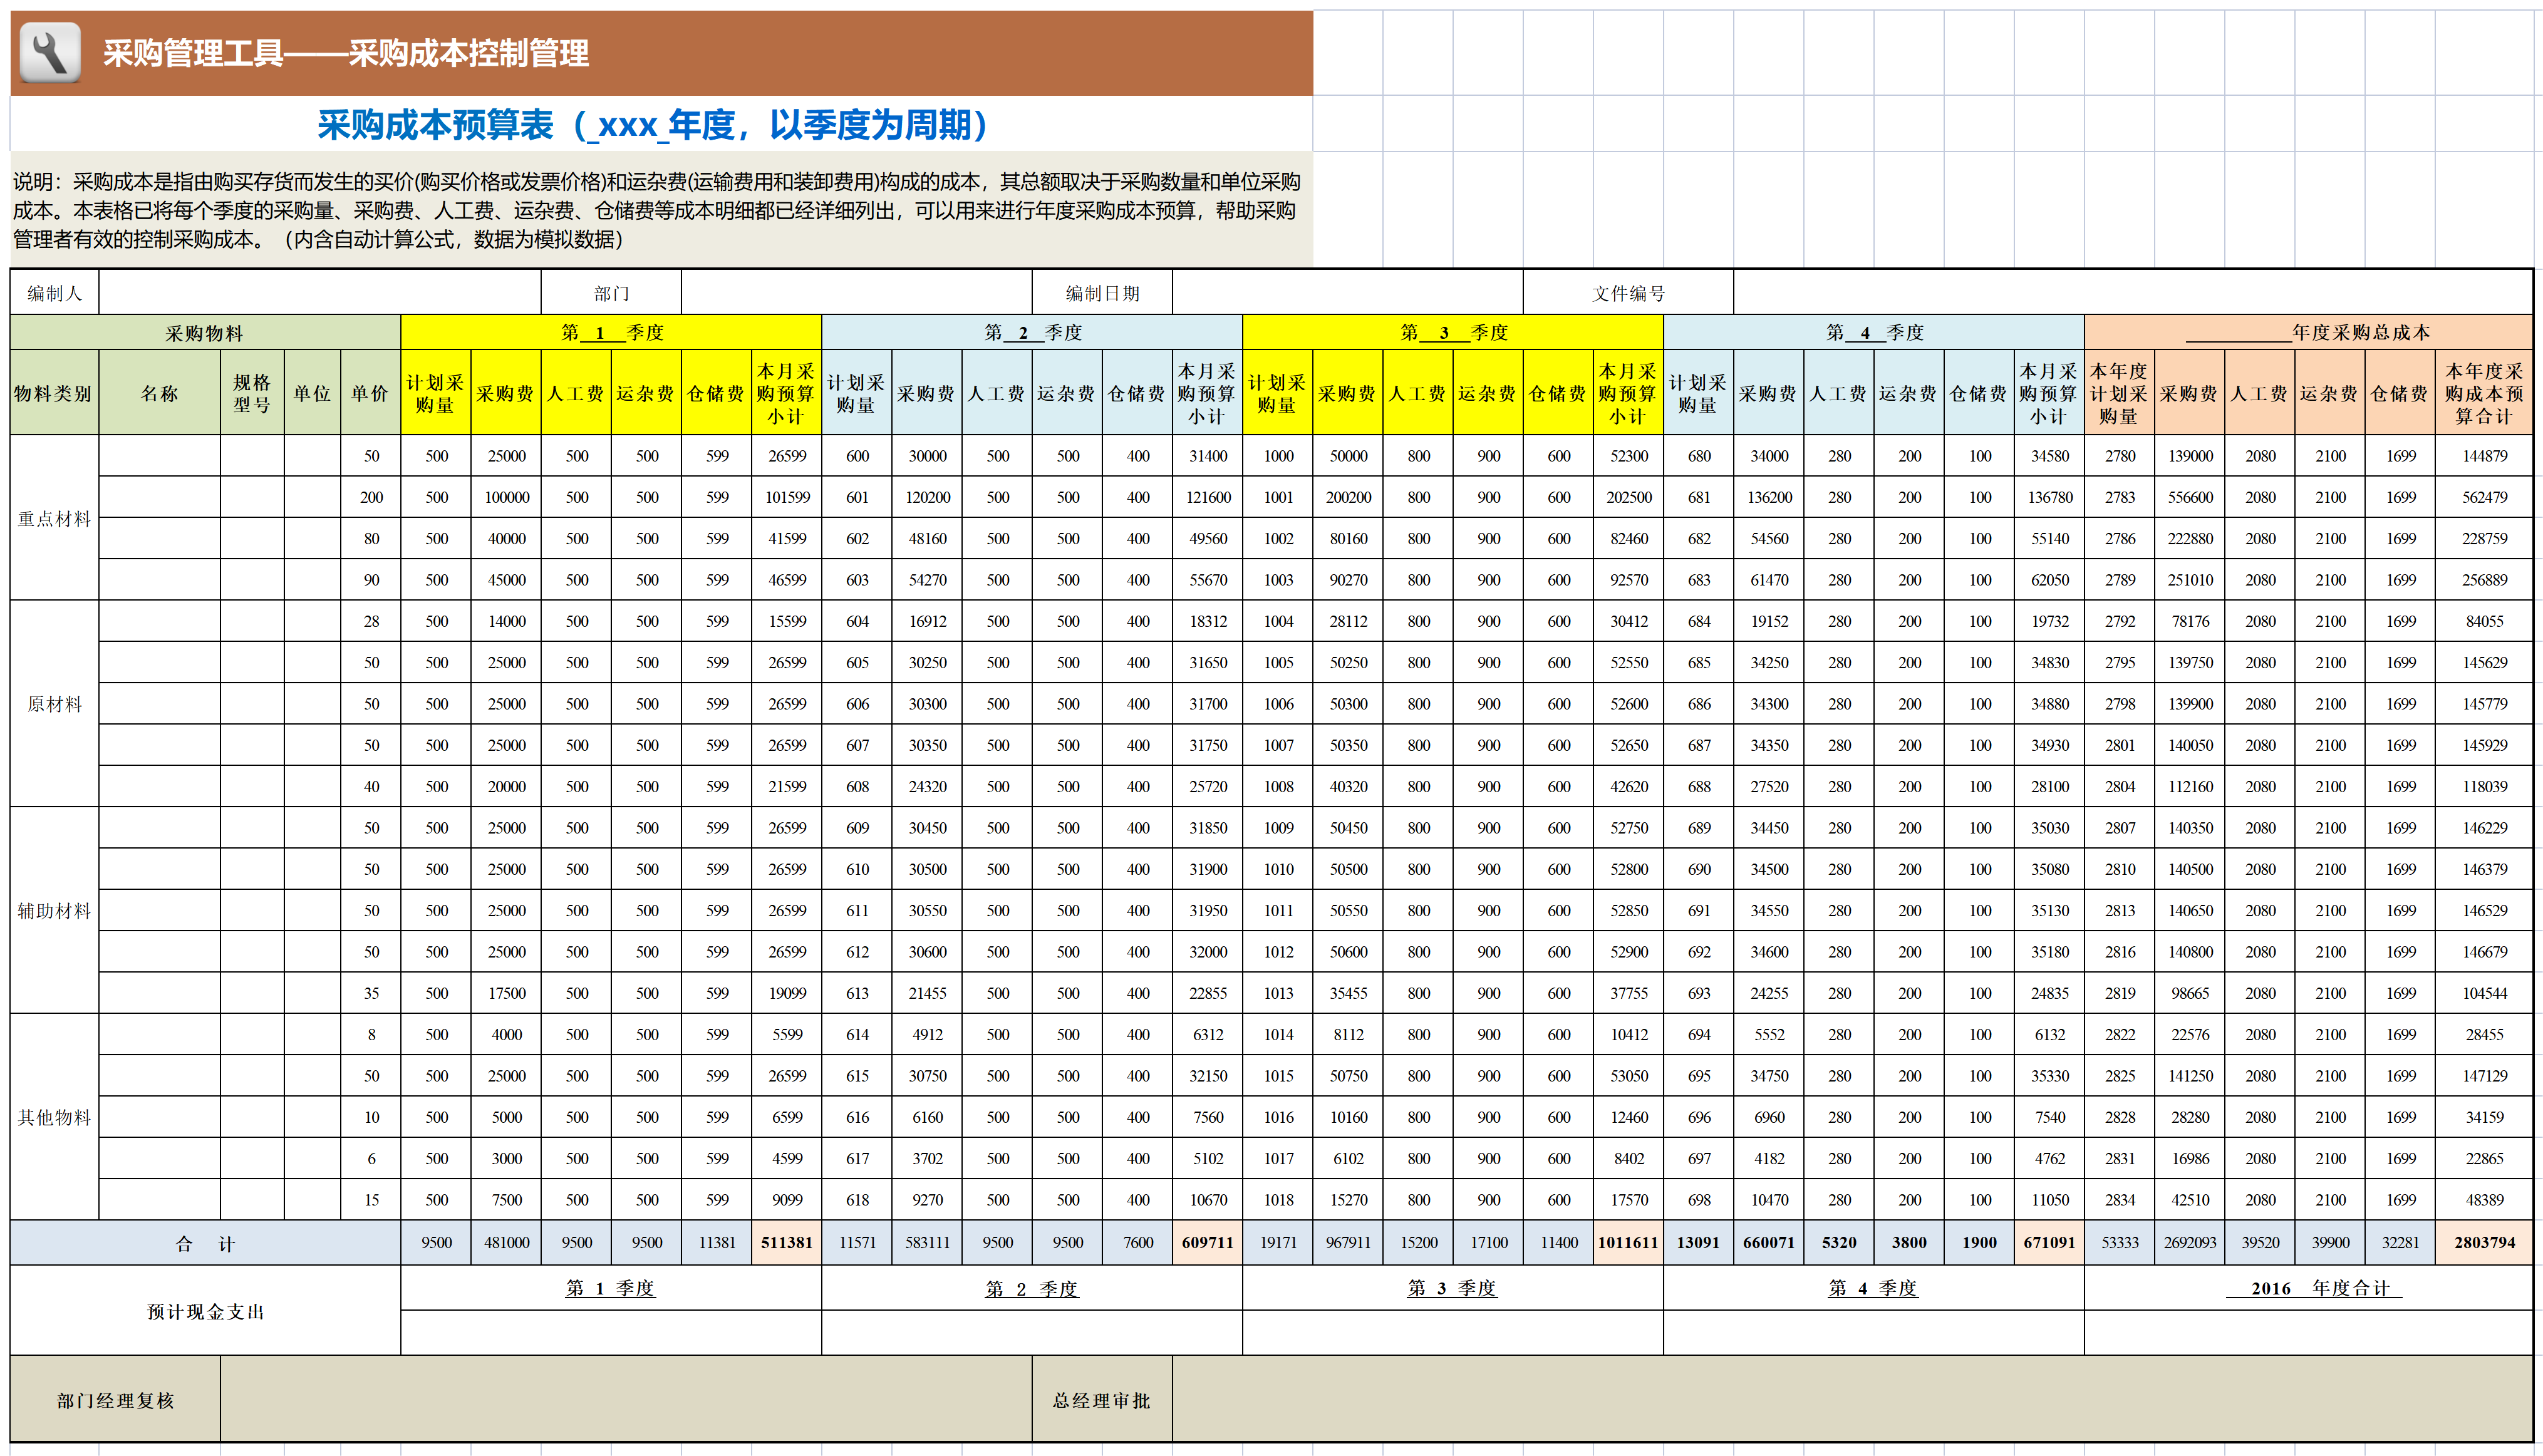Select the 编制人 label cell
The width and height of the screenshot is (2543, 1456).
(x=55, y=293)
